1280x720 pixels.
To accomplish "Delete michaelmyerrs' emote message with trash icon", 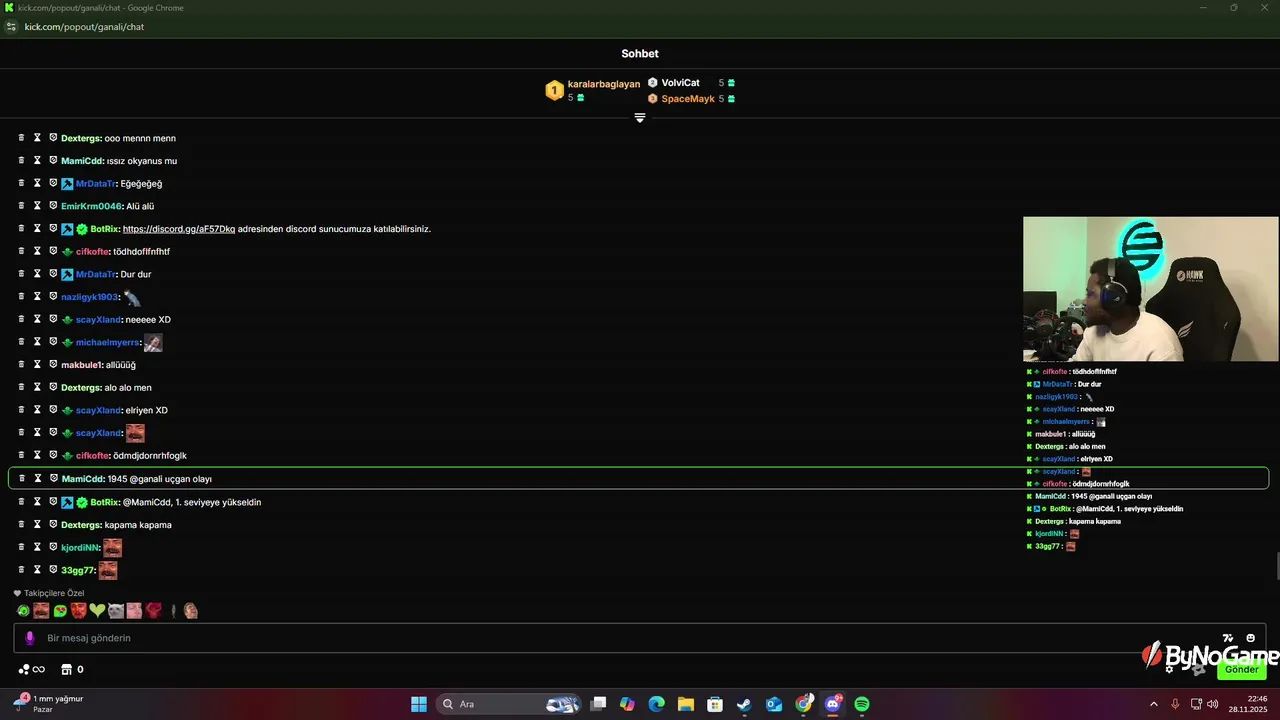I will click(x=21, y=342).
